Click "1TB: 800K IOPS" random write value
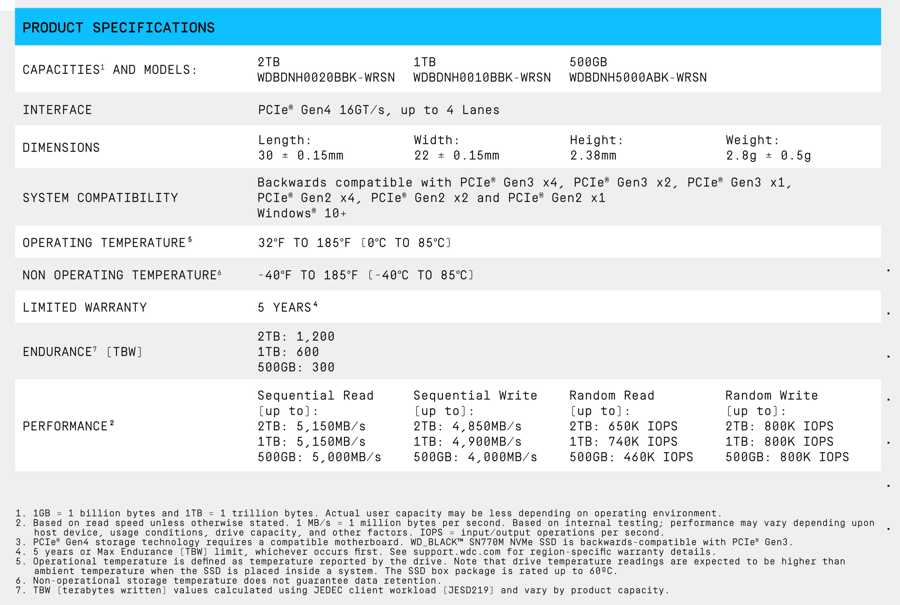 click(x=779, y=442)
